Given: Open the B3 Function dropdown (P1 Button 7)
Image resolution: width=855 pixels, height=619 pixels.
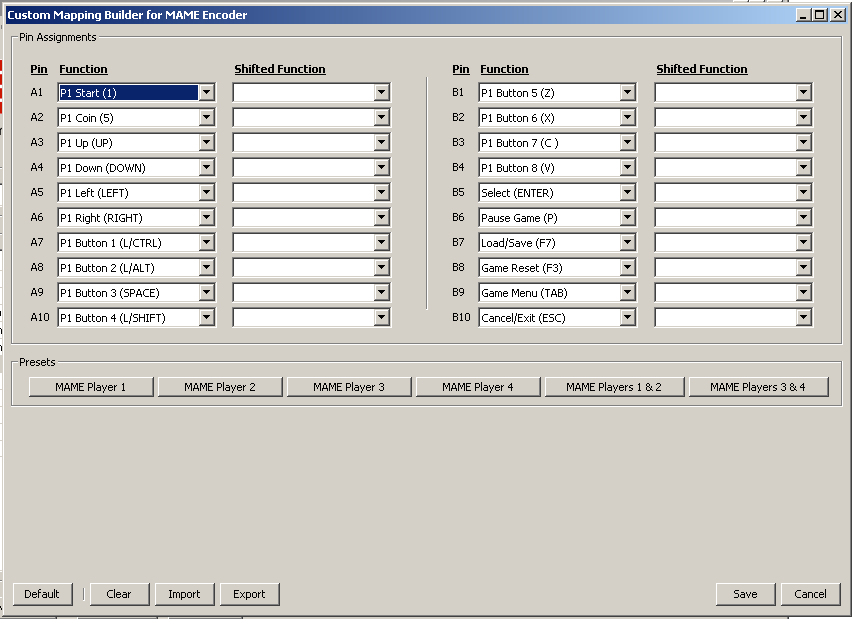Looking at the screenshot, I should 627,143.
